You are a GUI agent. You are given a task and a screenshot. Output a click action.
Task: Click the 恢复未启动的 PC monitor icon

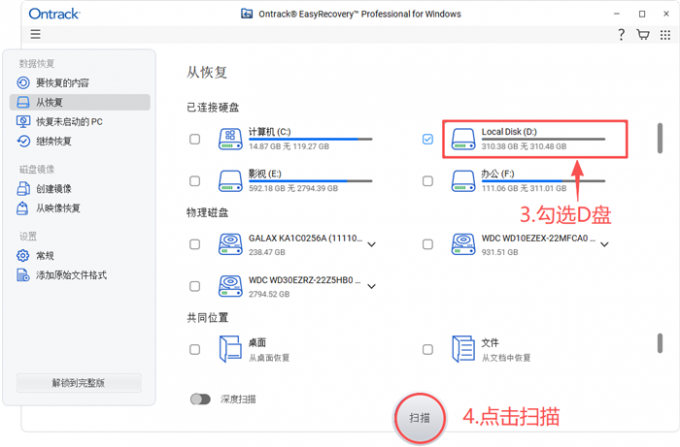(x=23, y=121)
